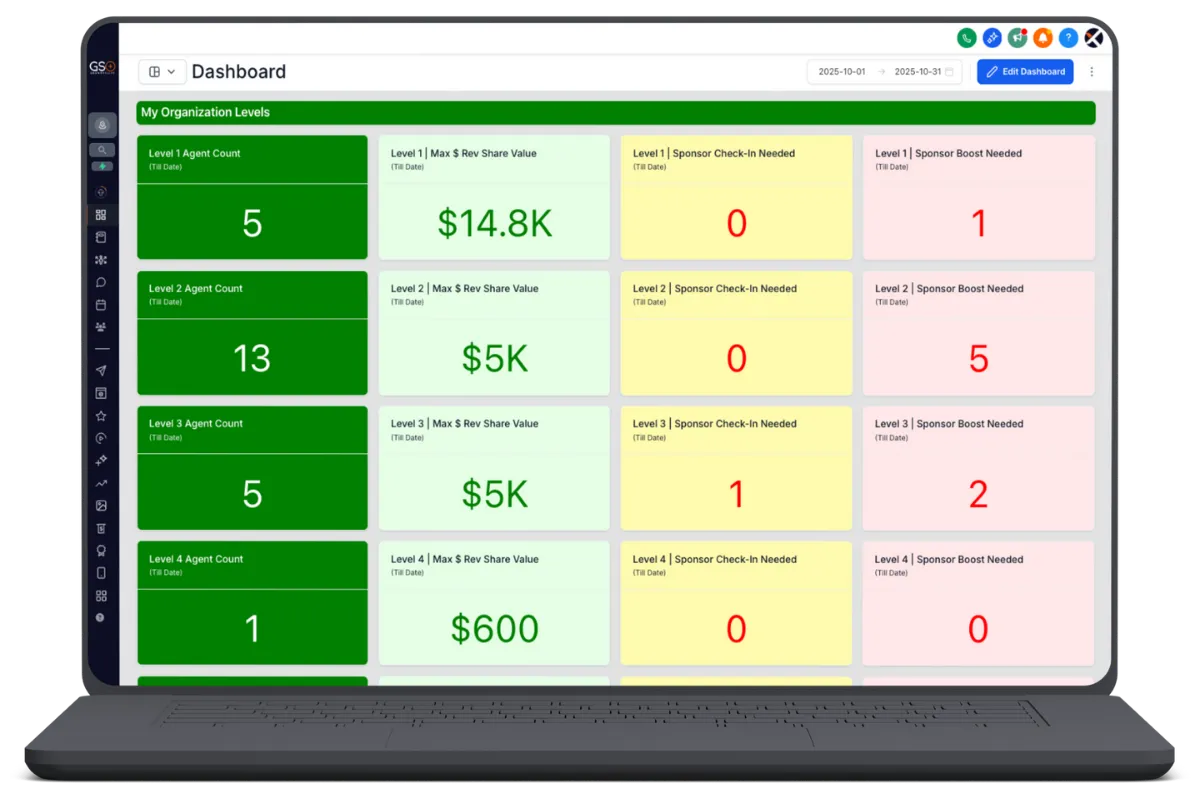Open Level 4 Sponsor Check-In Needed card
The width and height of the screenshot is (1200, 800).
pos(736,603)
